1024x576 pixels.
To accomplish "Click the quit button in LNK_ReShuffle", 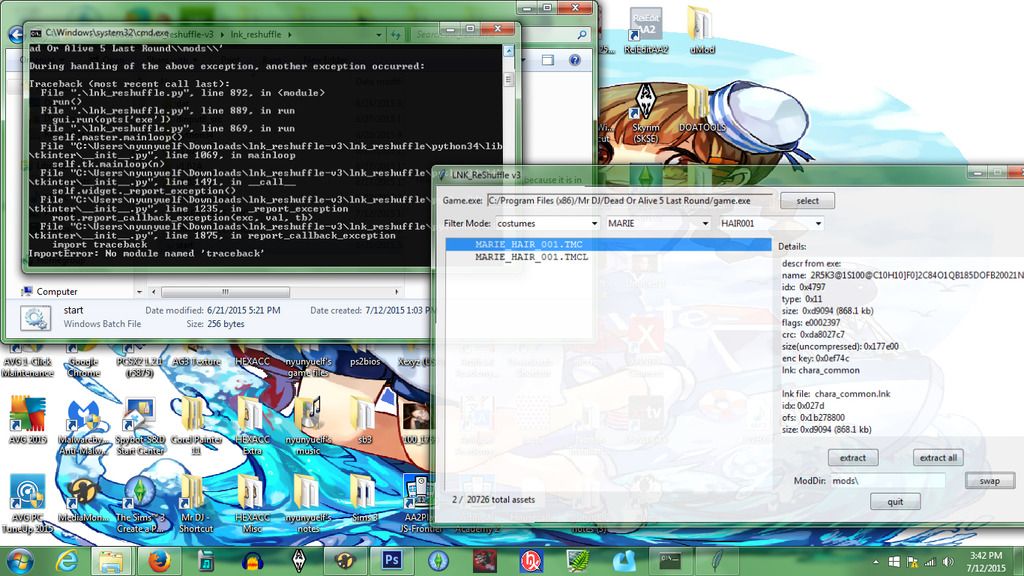I will (895, 502).
